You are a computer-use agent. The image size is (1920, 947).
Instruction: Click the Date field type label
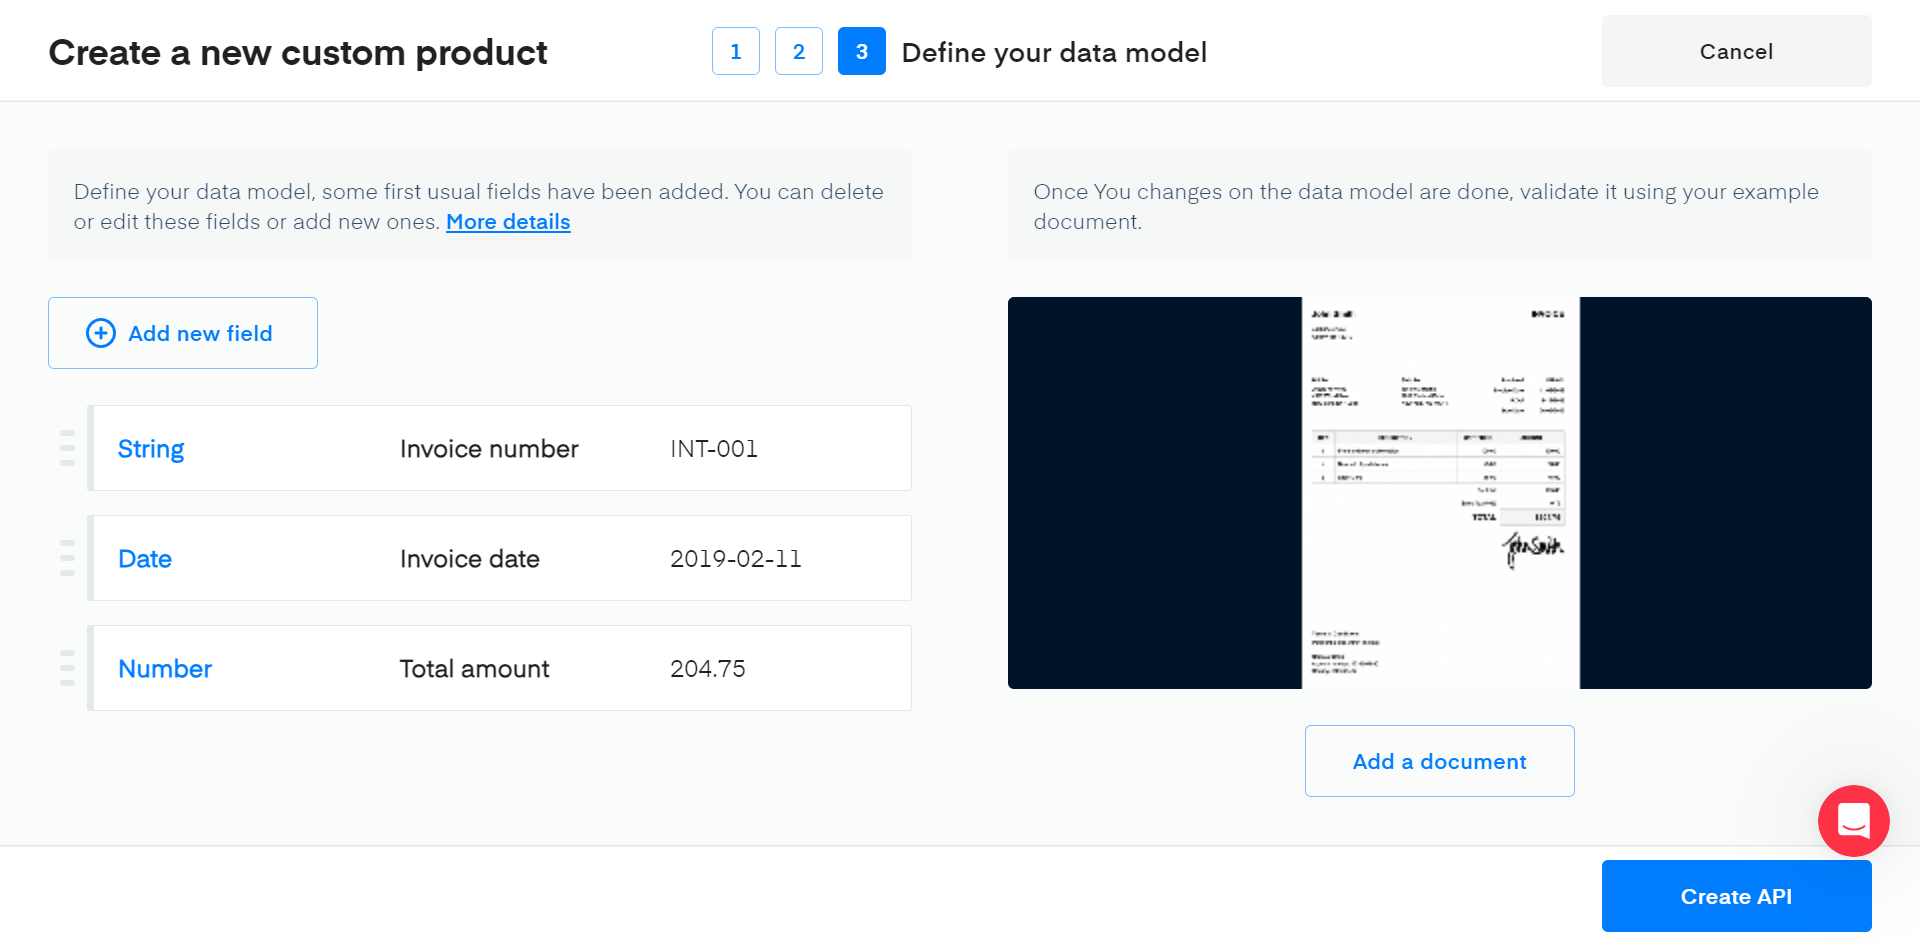tap(145, 559)
